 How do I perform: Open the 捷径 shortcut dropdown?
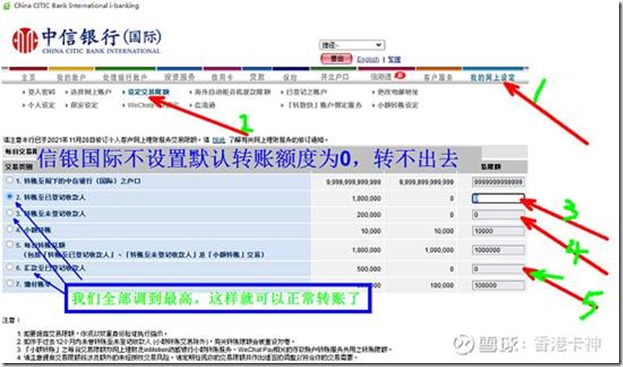pos(352,45)
